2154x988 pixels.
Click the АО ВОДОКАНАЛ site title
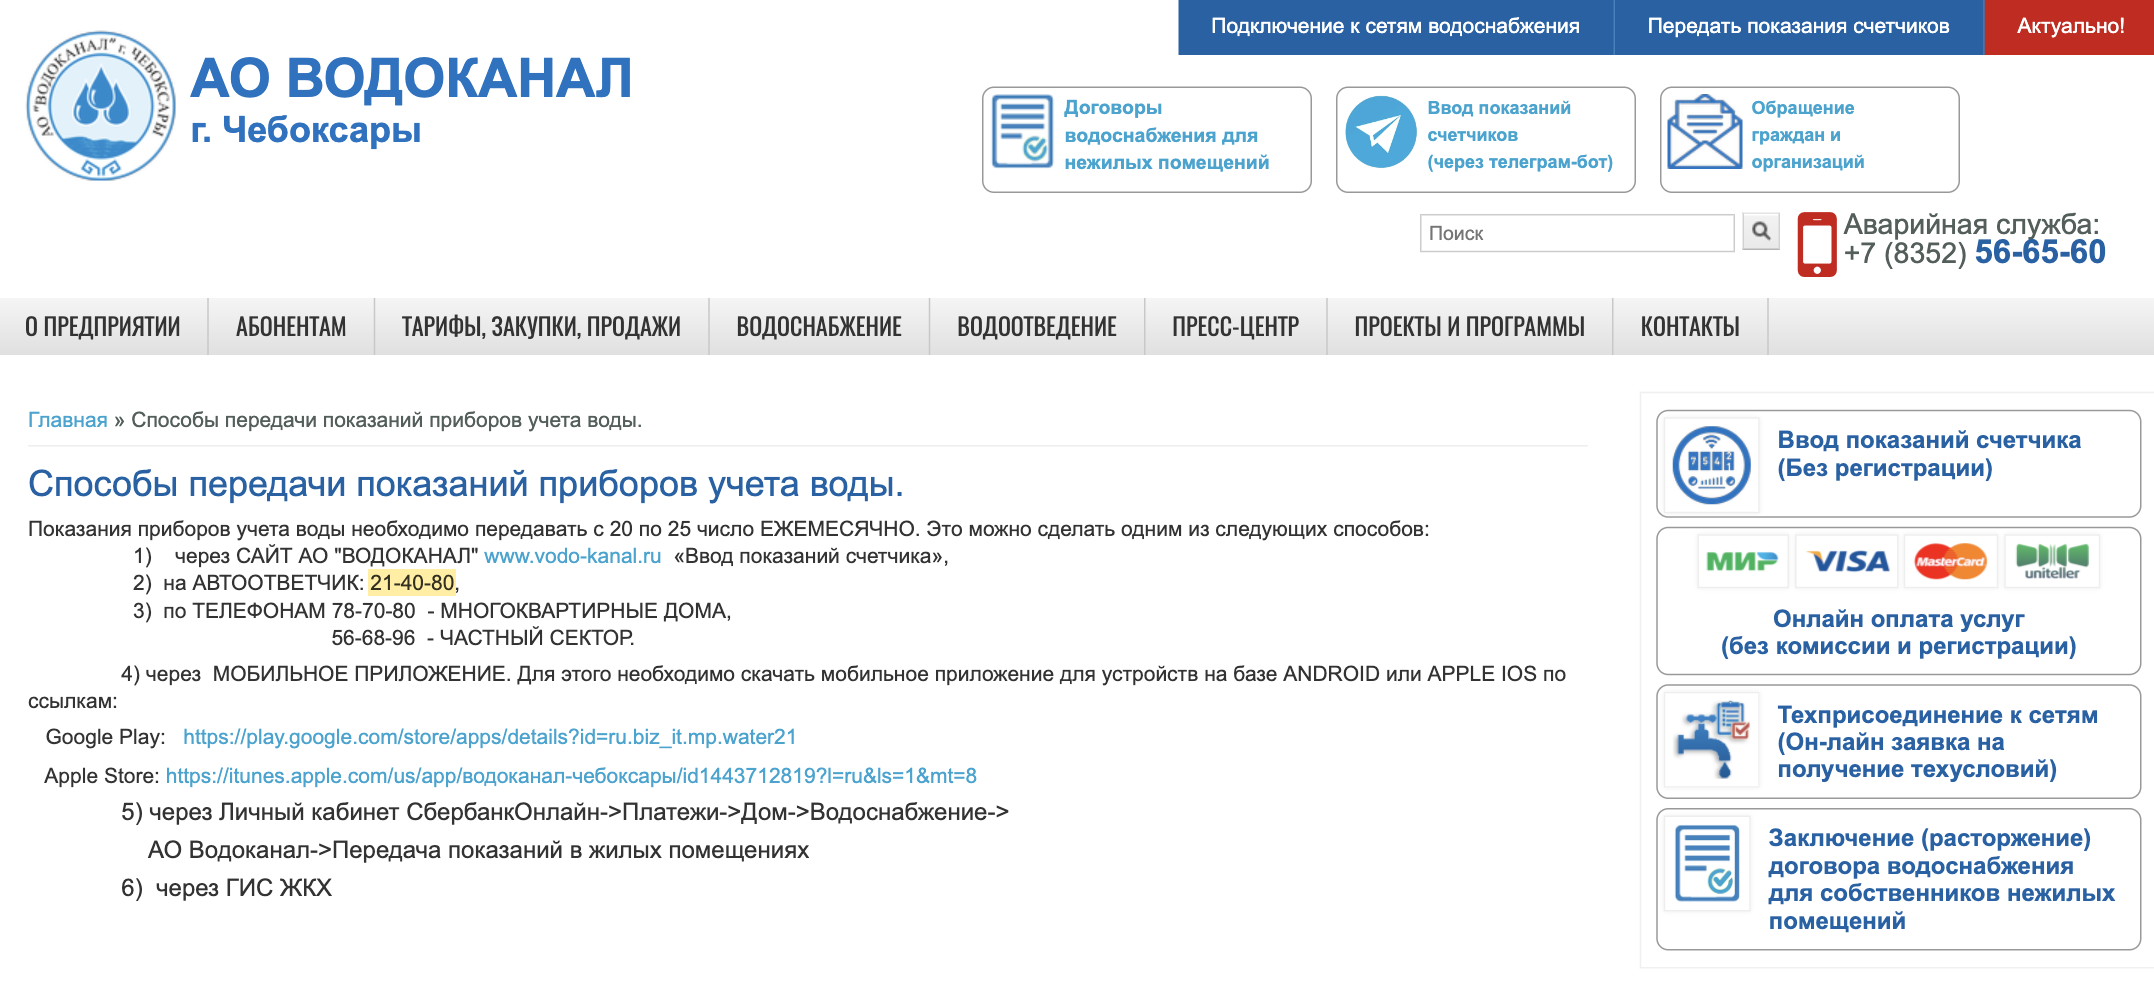[411, 78]
